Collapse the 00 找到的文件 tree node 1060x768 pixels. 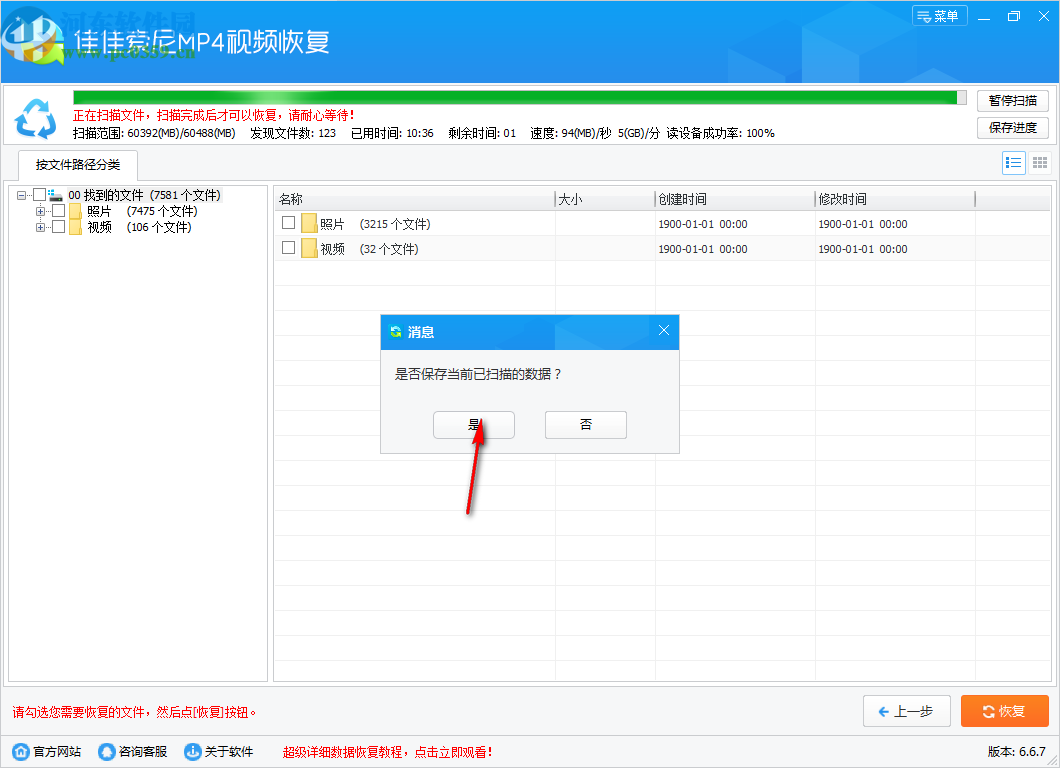tap(22, 195)
